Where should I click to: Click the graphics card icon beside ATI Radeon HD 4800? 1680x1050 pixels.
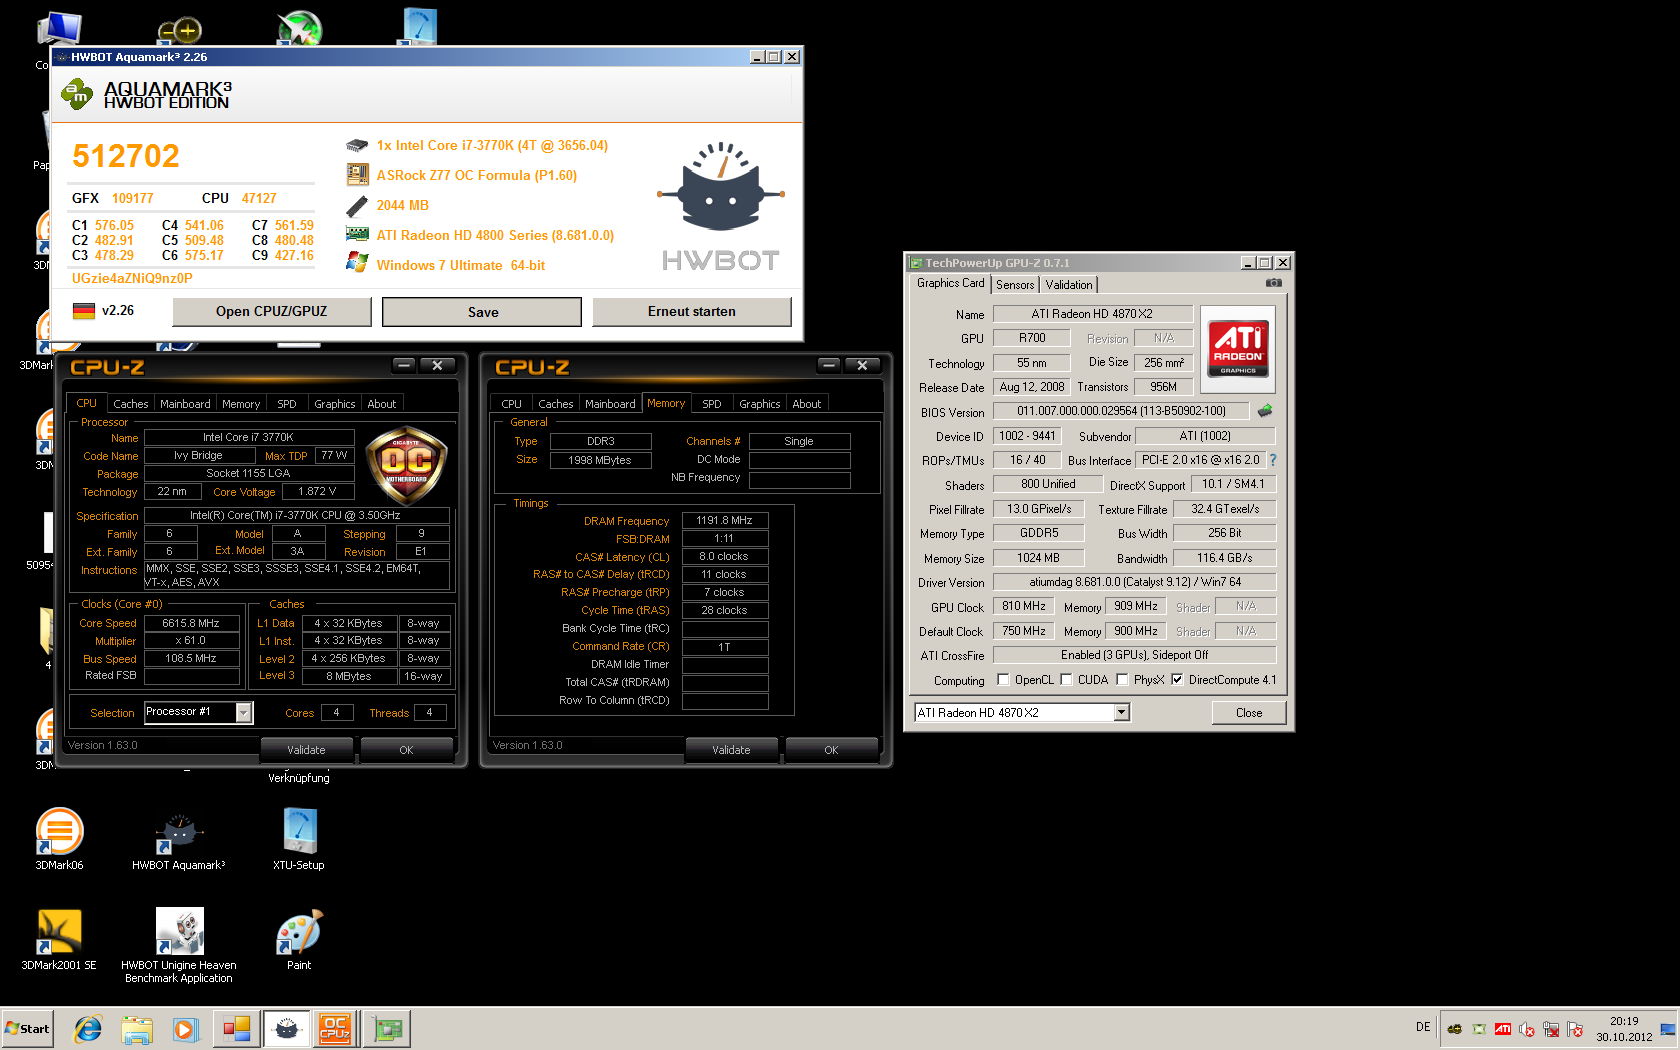[x=357, y=235]
